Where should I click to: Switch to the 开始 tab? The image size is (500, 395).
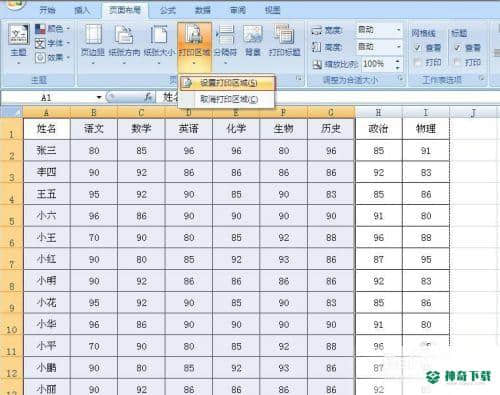point(47,10)
